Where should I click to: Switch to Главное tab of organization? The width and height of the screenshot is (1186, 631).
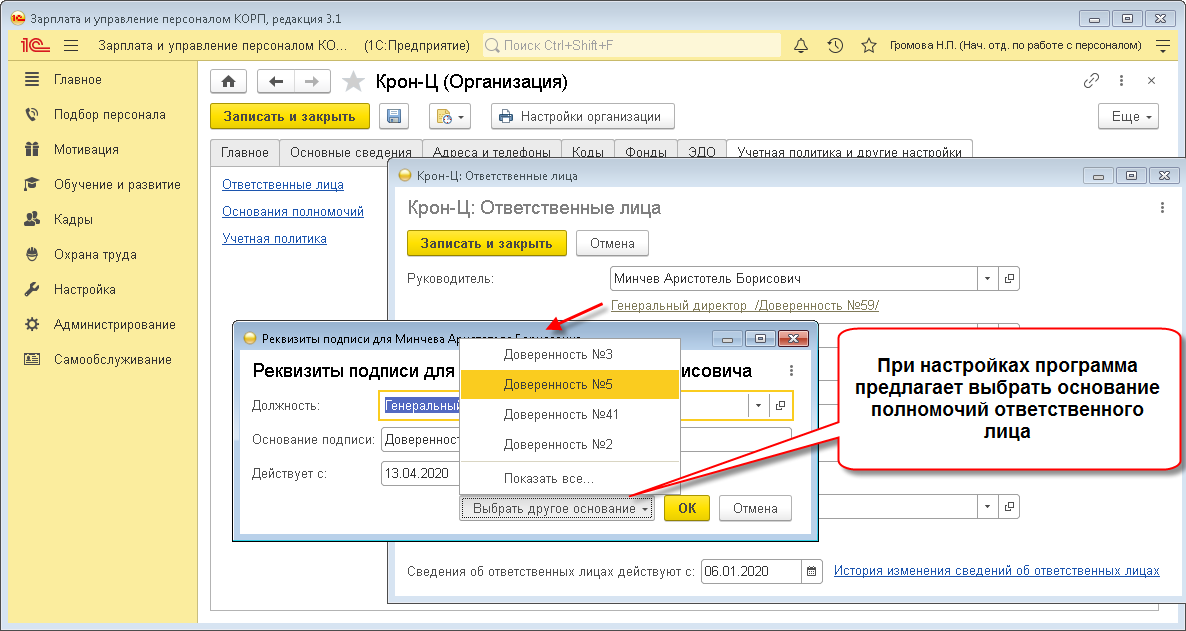244,152
